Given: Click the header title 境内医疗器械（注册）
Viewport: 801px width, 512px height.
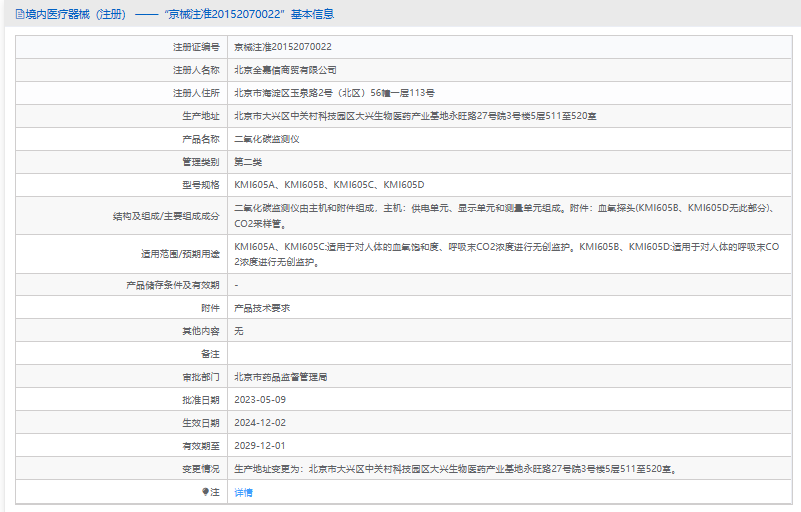Looking at the screenshot, I should pyautogui.click(x=76, y=14).
